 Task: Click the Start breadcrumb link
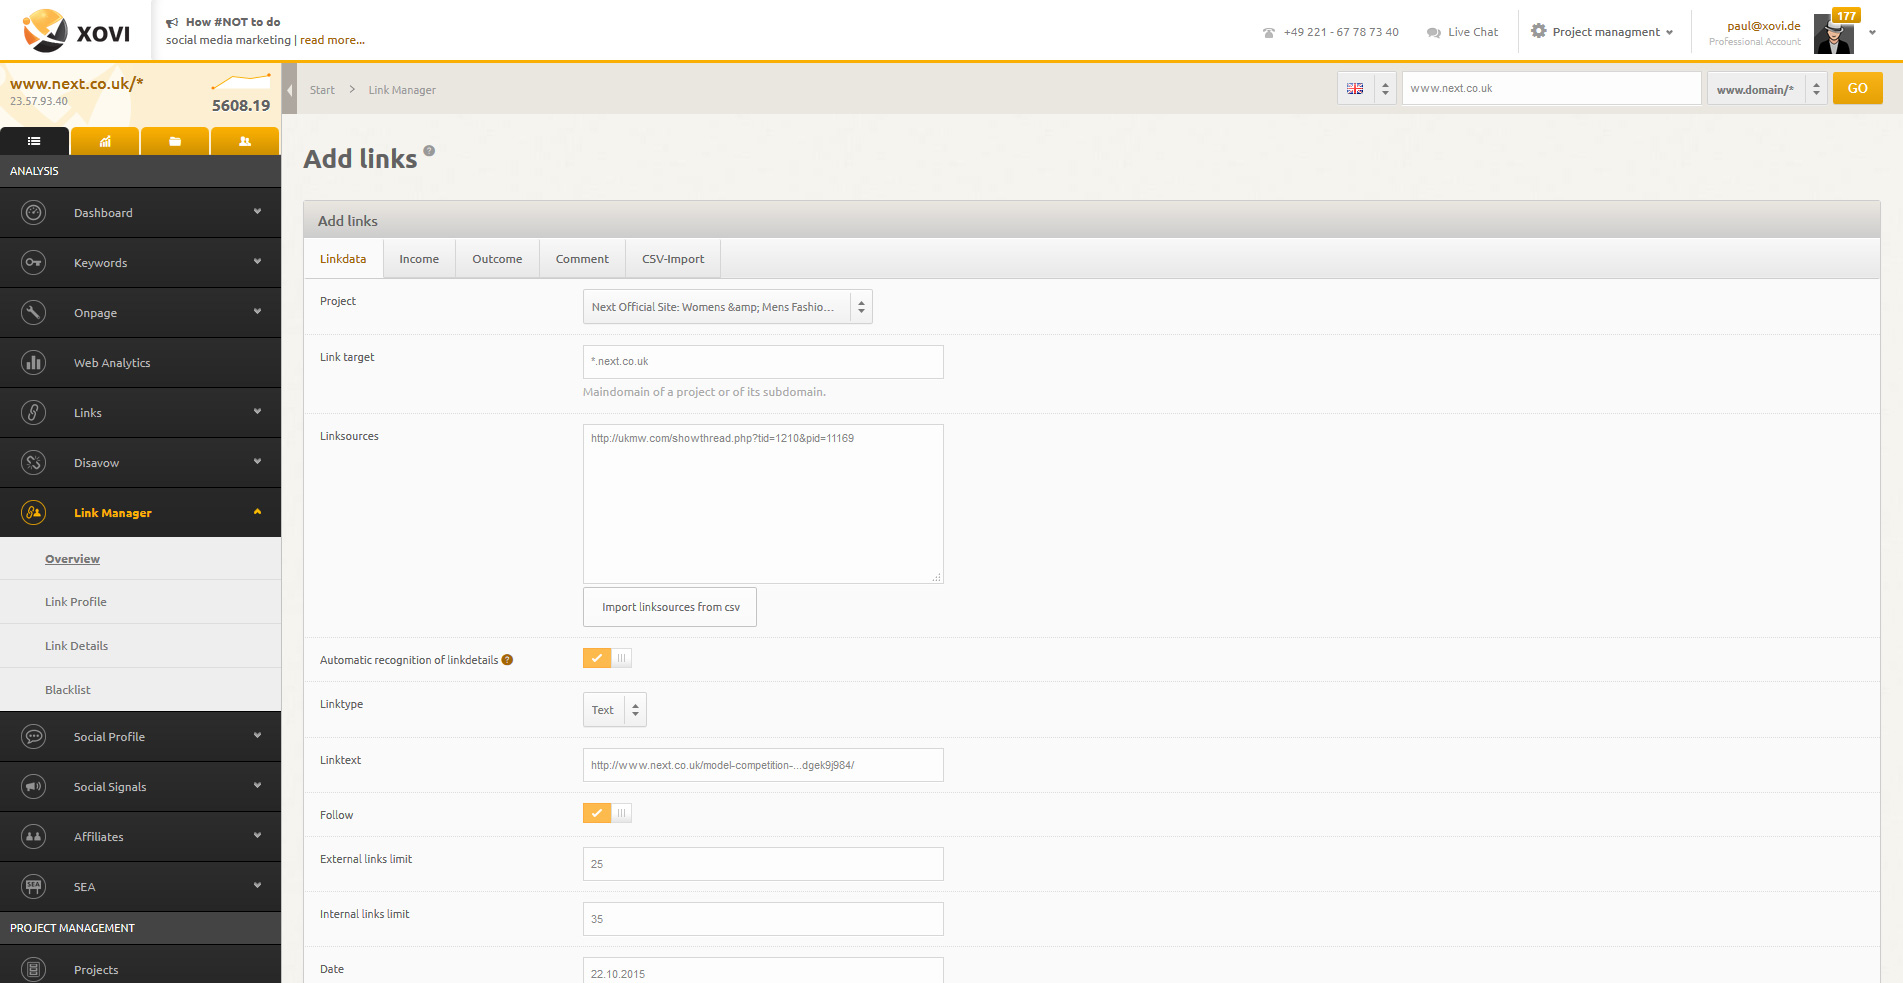322,90
